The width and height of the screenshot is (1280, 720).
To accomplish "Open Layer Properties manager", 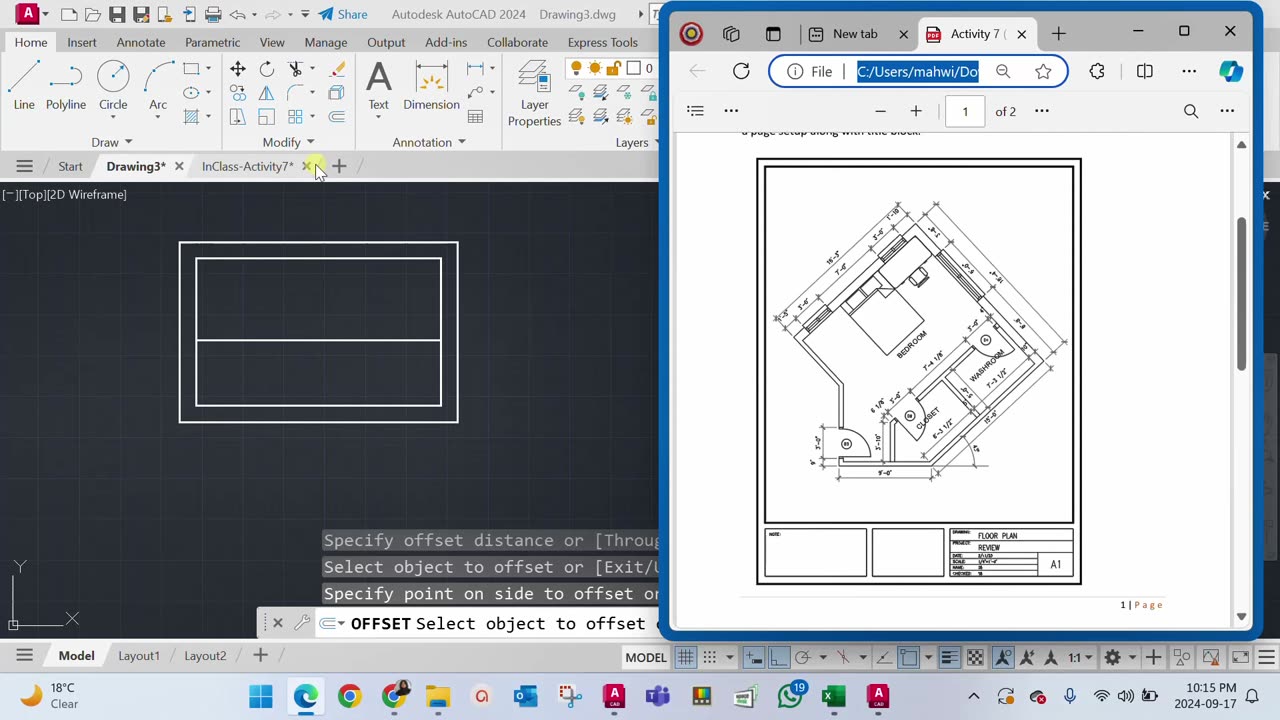I will [534, 92].
